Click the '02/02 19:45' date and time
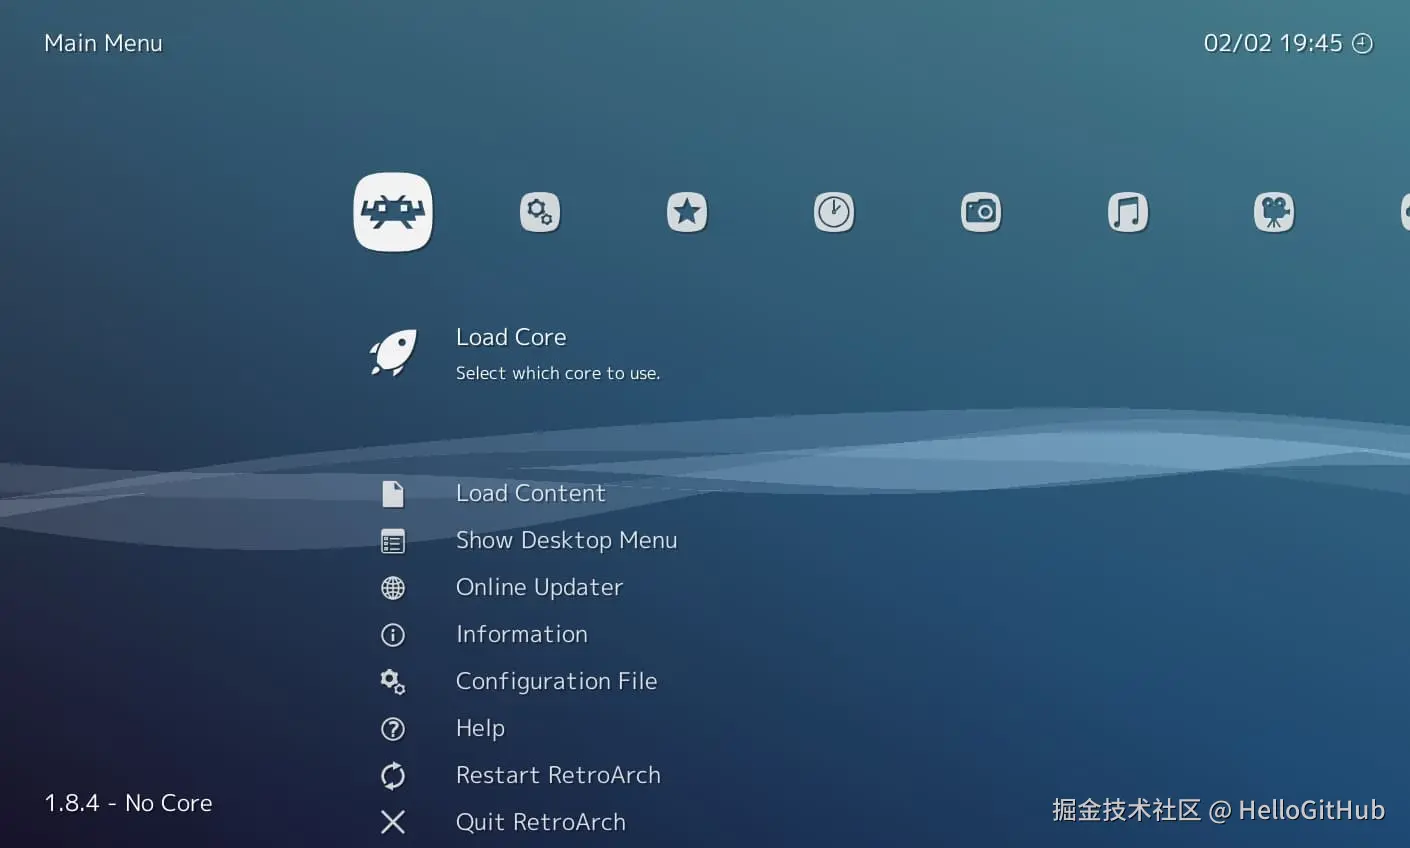Image resolution: width=1410 pixels, height=848 pixels. (1273, 43)
